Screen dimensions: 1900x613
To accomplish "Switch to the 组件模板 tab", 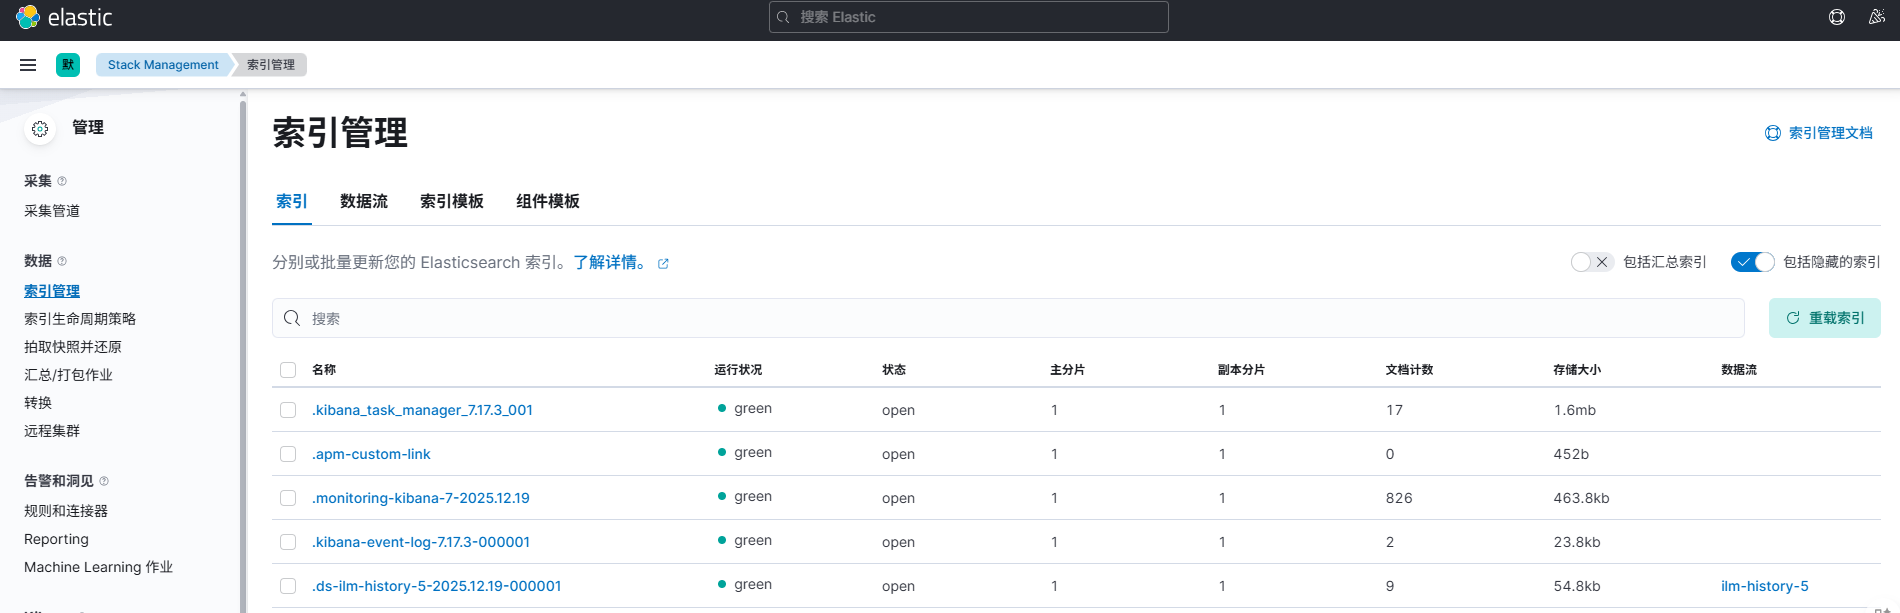I will point(548,201).
